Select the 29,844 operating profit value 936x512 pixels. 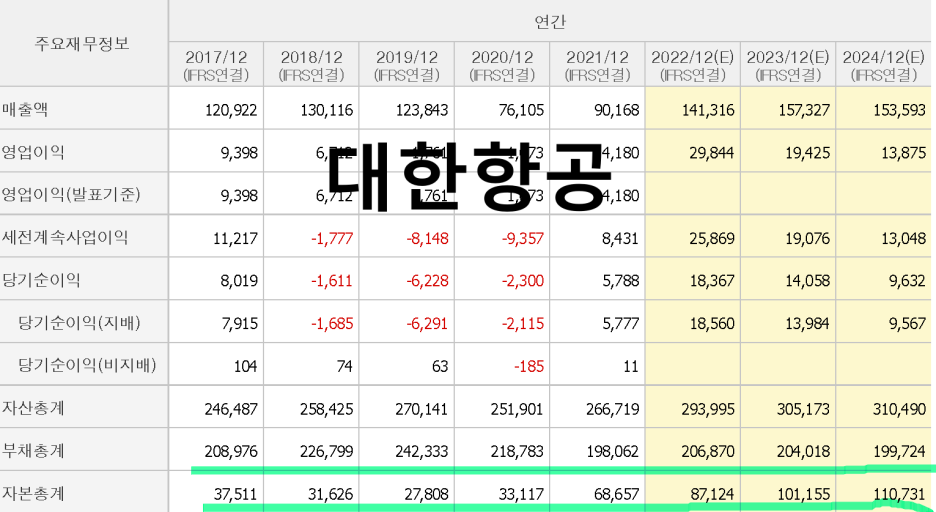pyautogui.click(x=712, y=153)
